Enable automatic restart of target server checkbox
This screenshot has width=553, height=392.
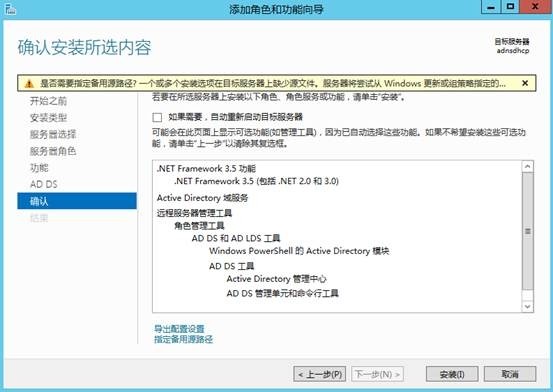[157, 117]
